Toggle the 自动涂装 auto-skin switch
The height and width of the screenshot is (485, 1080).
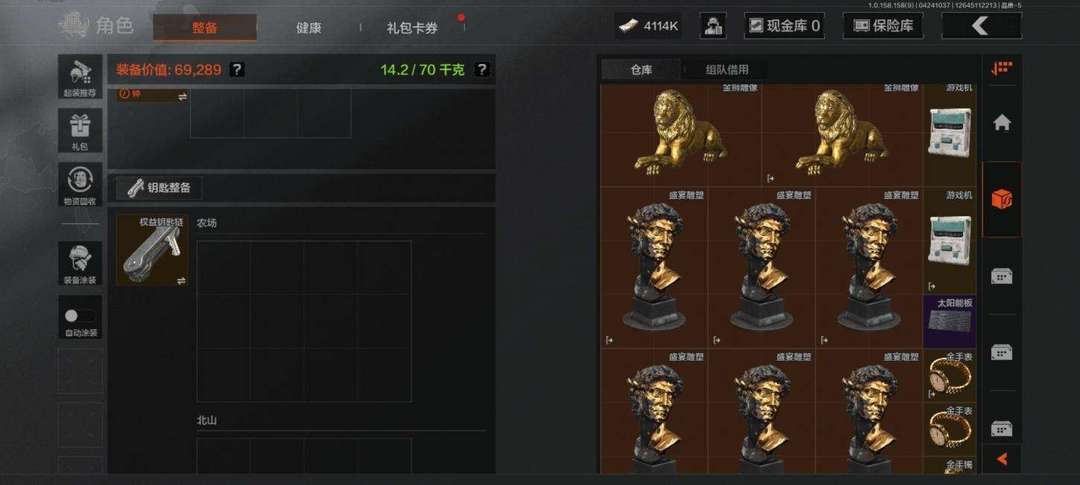(x=81, y=317)
